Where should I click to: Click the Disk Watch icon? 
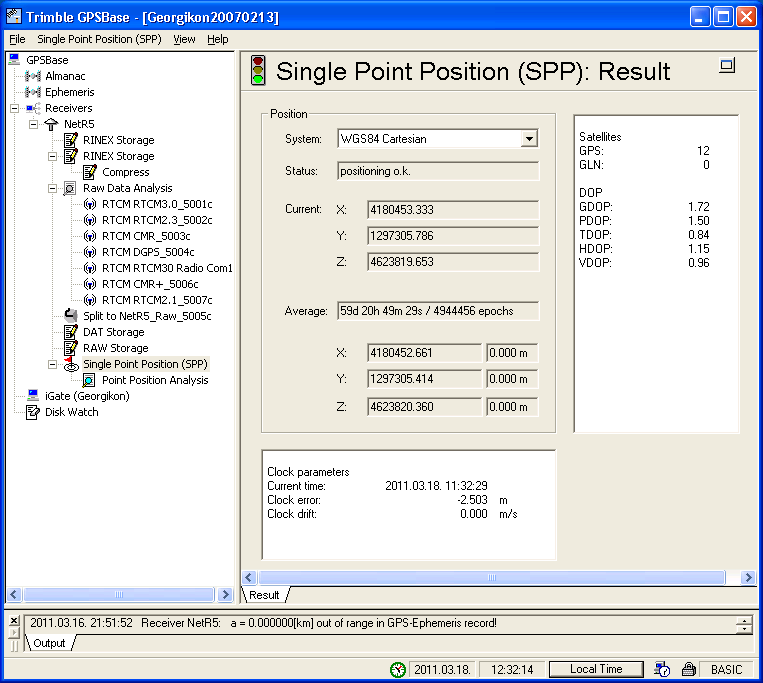(x=33, y=412)
